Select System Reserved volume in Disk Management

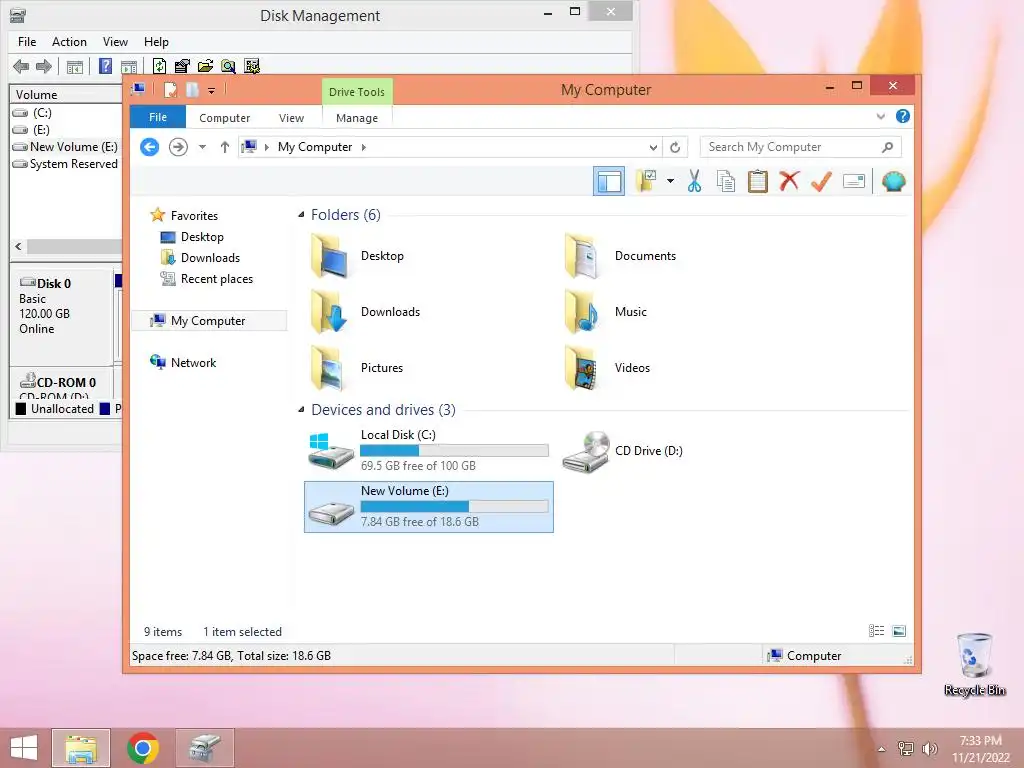pos(66,164)
